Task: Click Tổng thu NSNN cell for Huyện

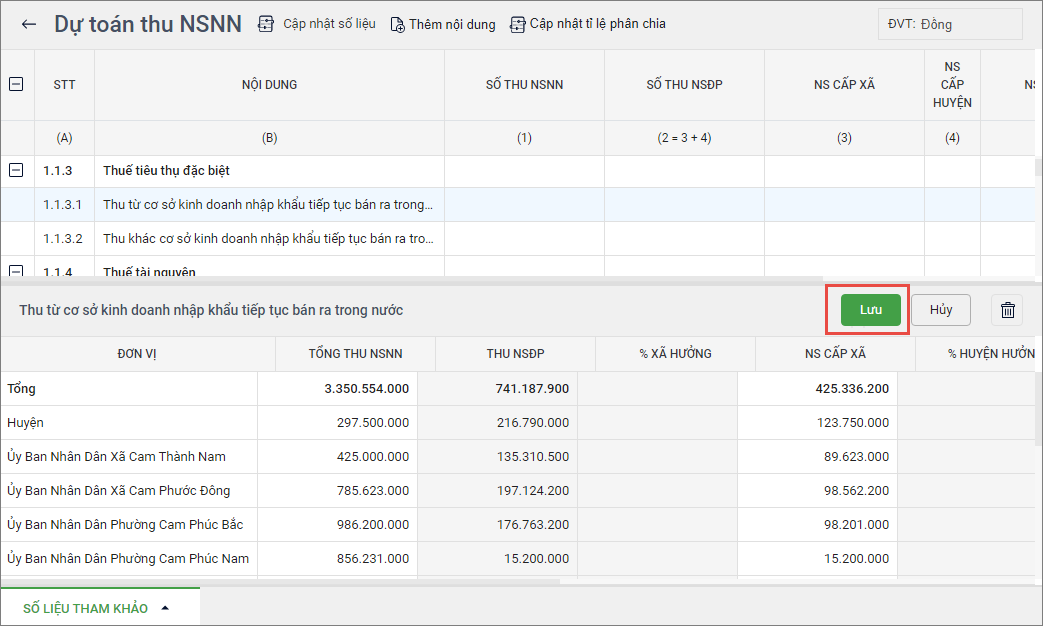Action: [x=337, y=423]
